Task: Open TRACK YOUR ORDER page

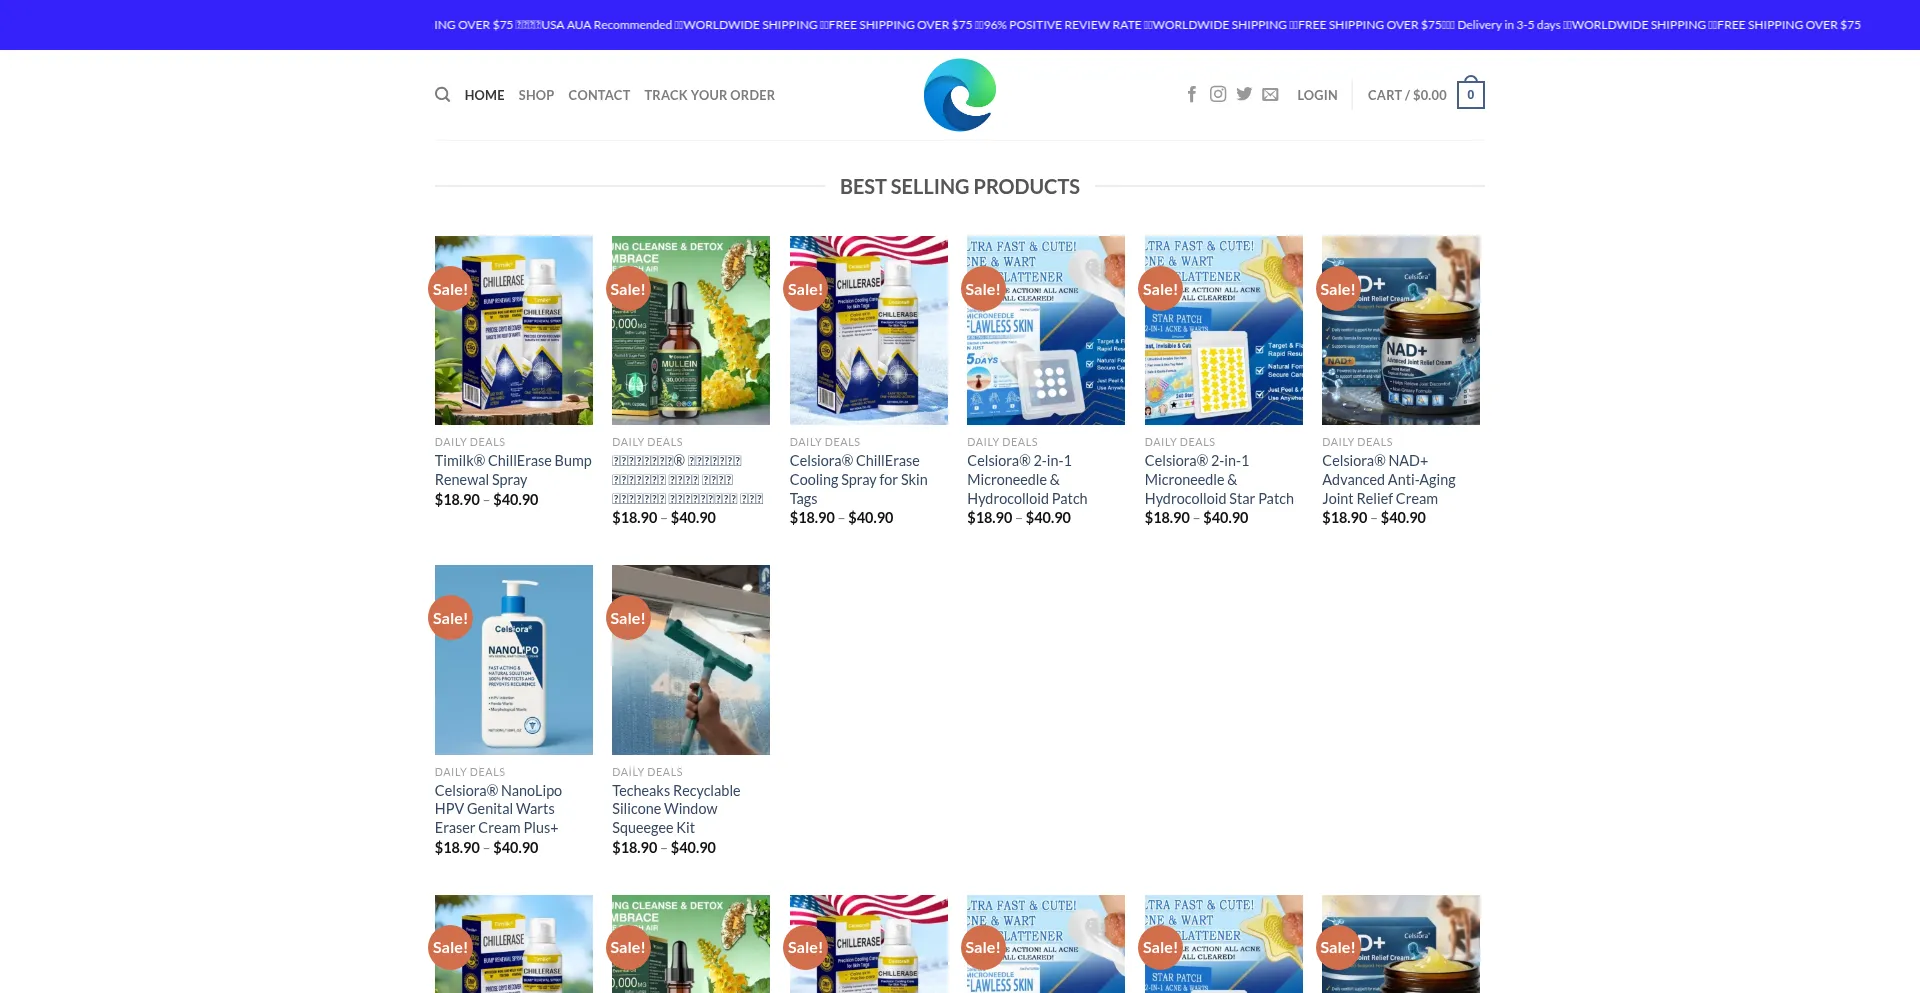Action: coord(709,95)
